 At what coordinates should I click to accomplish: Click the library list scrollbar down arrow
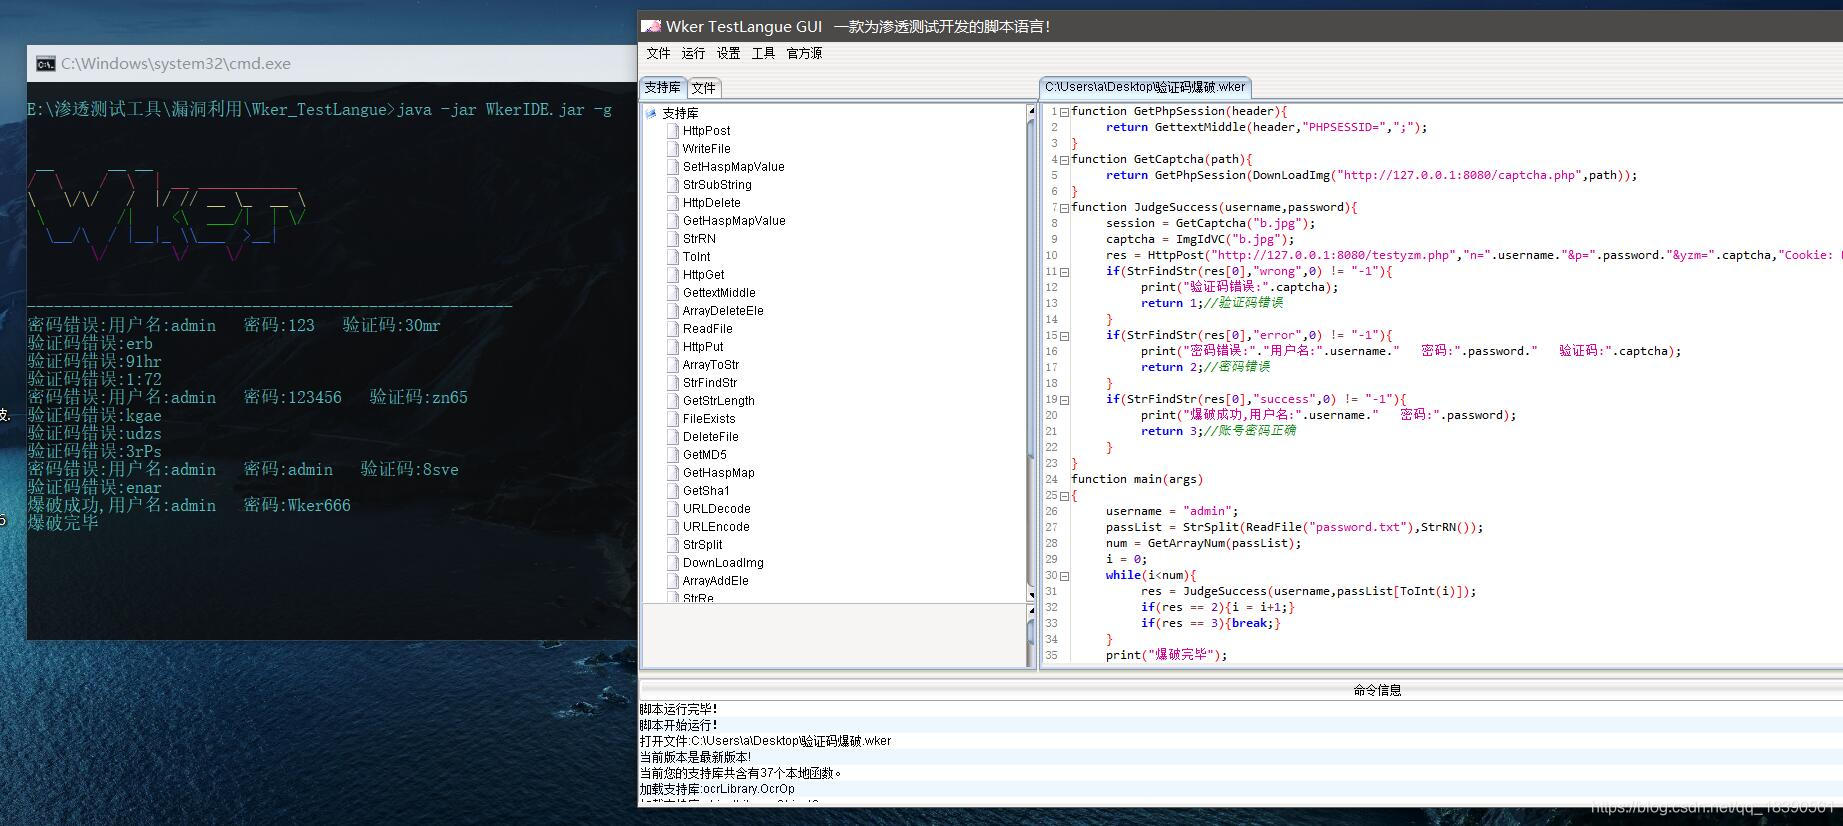point(1031,596)
